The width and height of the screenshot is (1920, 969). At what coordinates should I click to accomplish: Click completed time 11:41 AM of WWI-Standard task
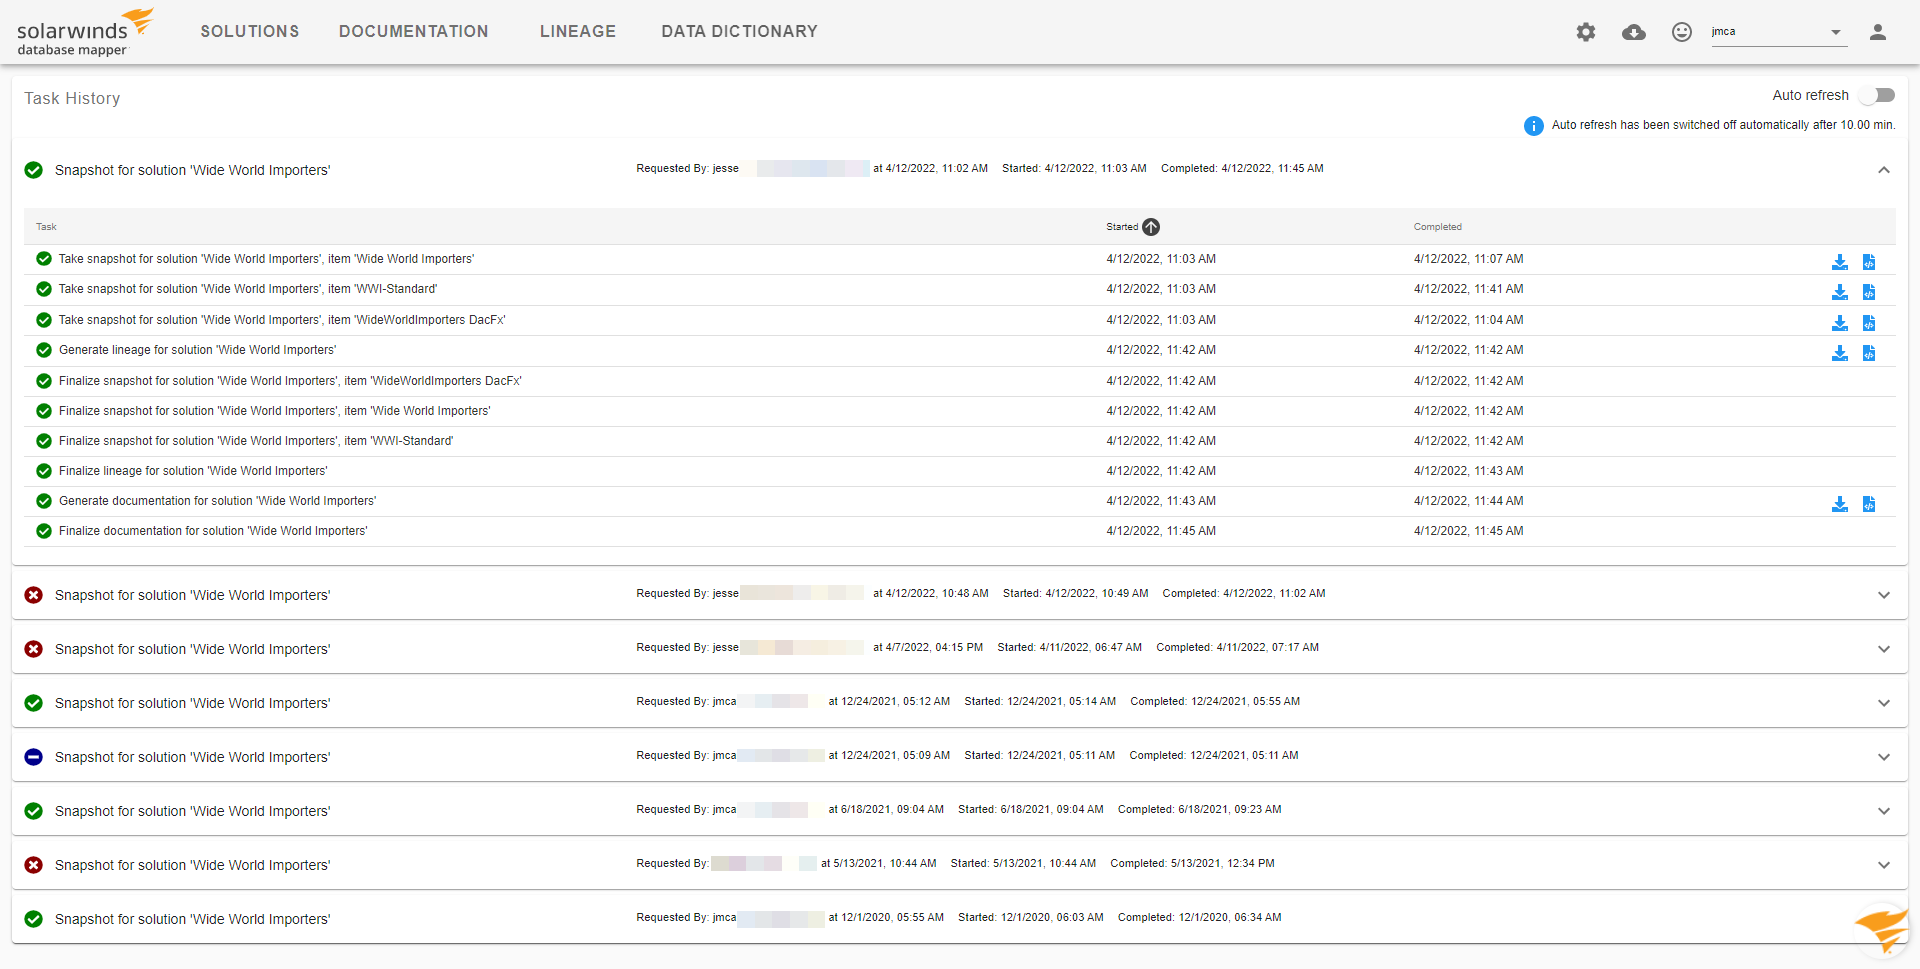[x=1469, y=289]
